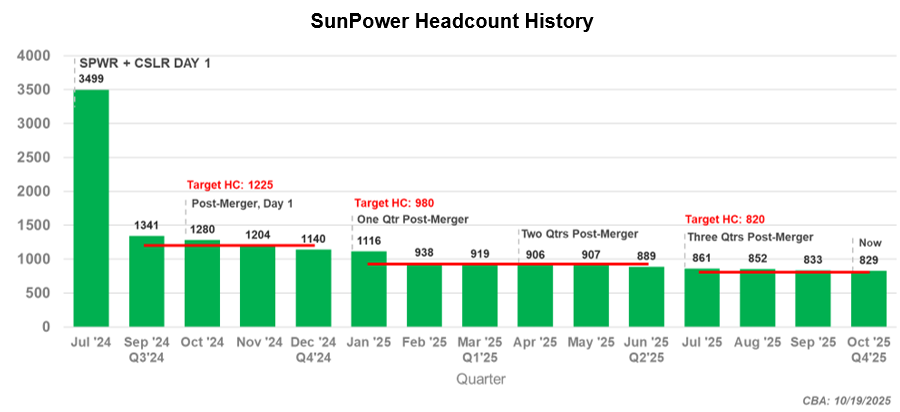900x412 pixels.
Task: Select the tallest green bar for Jul '24
Action: click(91, 208)
